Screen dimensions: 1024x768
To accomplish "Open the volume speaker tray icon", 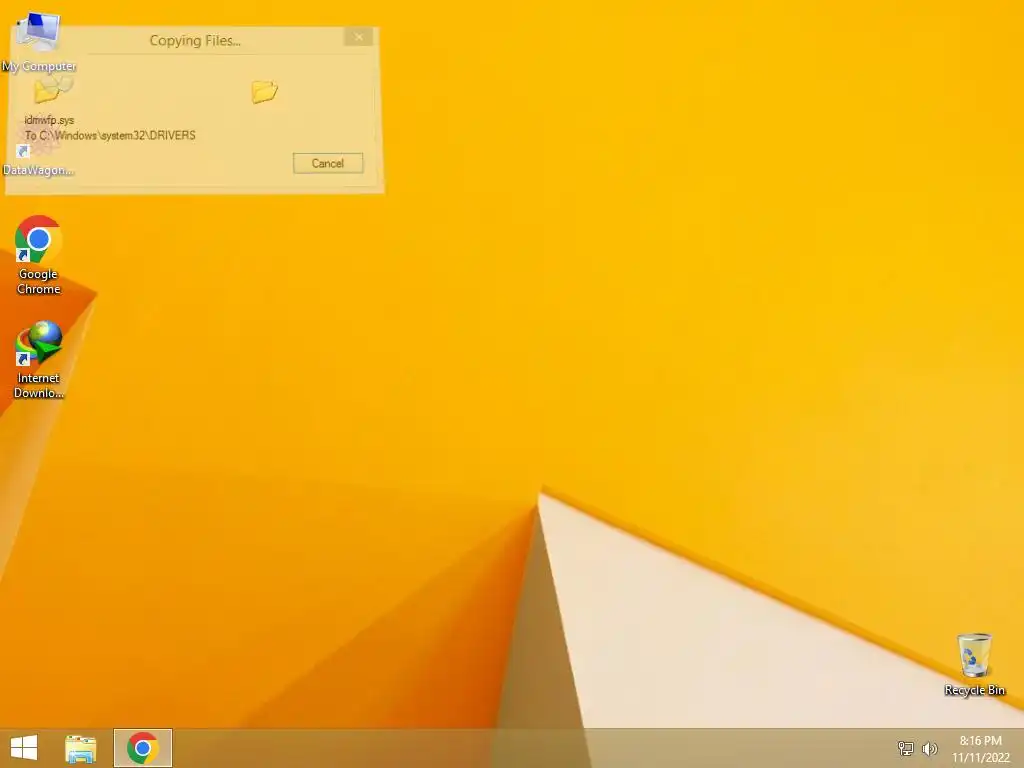I will [x=930, y=748].
